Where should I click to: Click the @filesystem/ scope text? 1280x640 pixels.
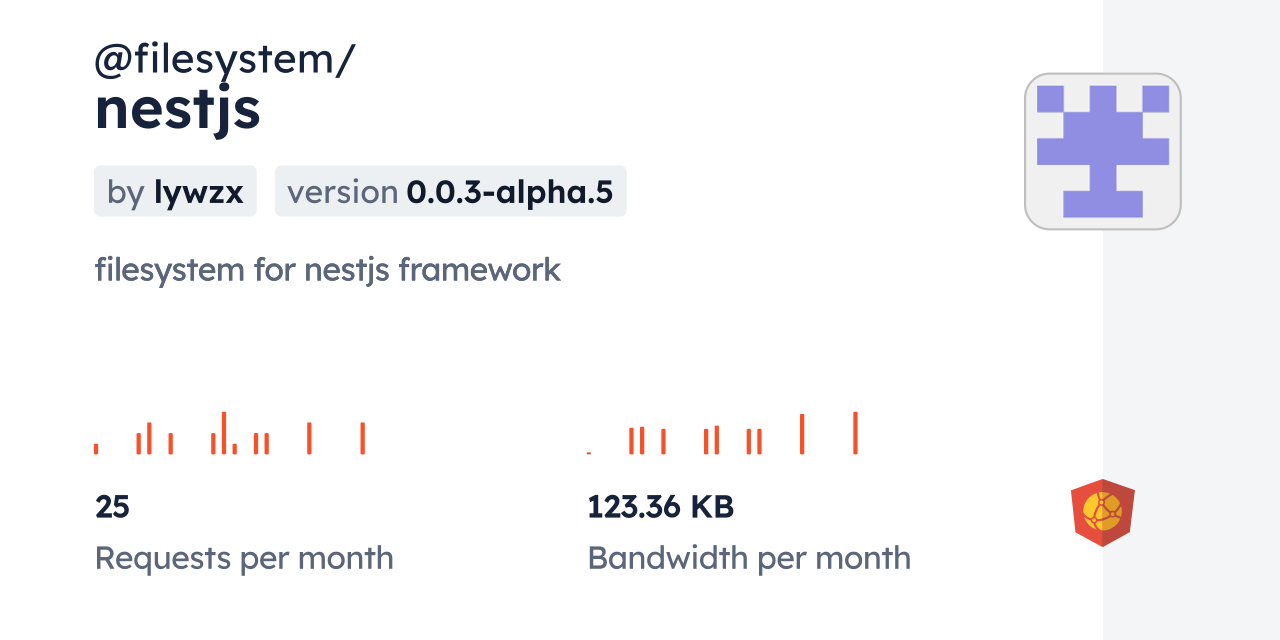(224, 60)
